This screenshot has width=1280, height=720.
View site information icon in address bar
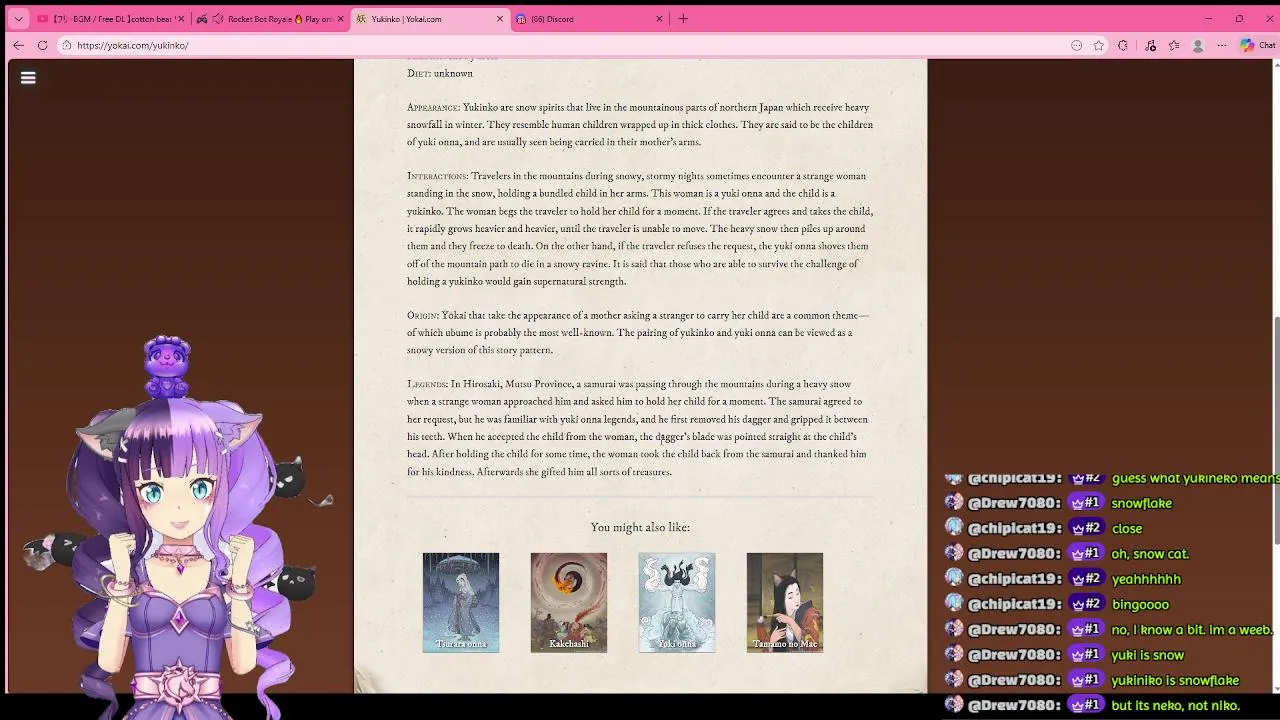click(66, 45)
